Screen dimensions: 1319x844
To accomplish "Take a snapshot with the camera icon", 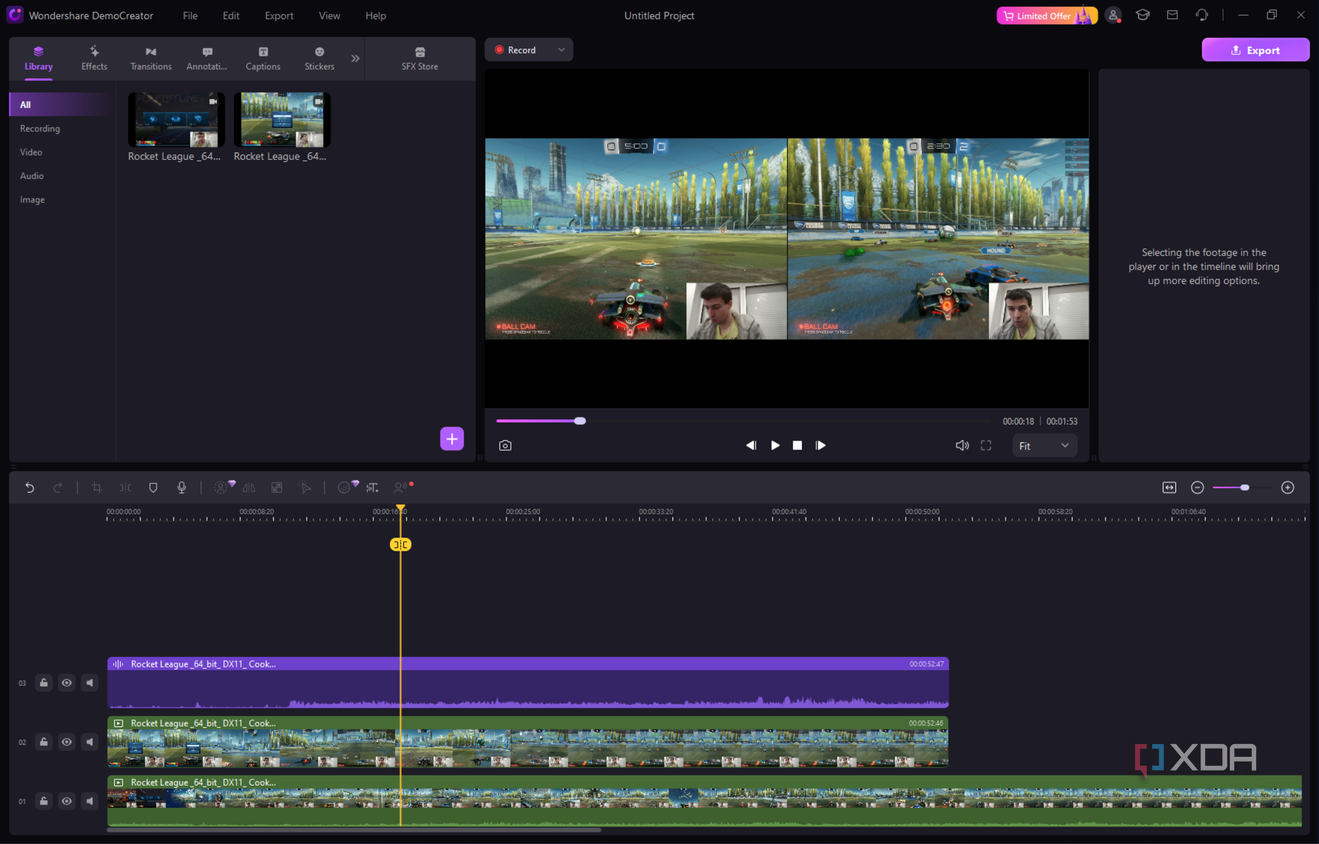I will [505, 446].
